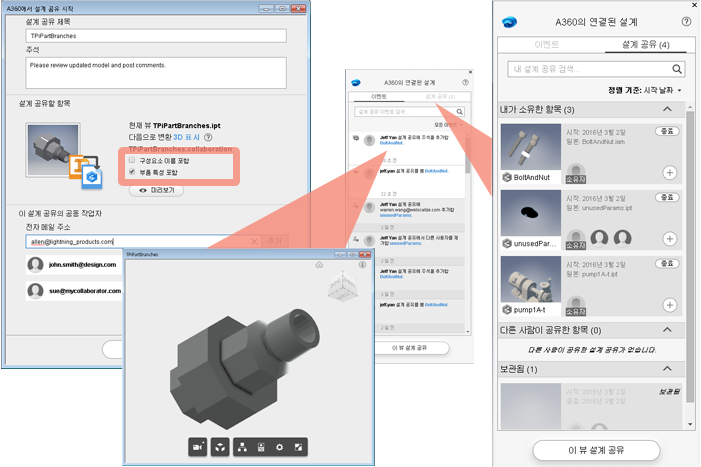Click the comment icon beside the first event entry
The image size is (701, 467).
point(356,138)
